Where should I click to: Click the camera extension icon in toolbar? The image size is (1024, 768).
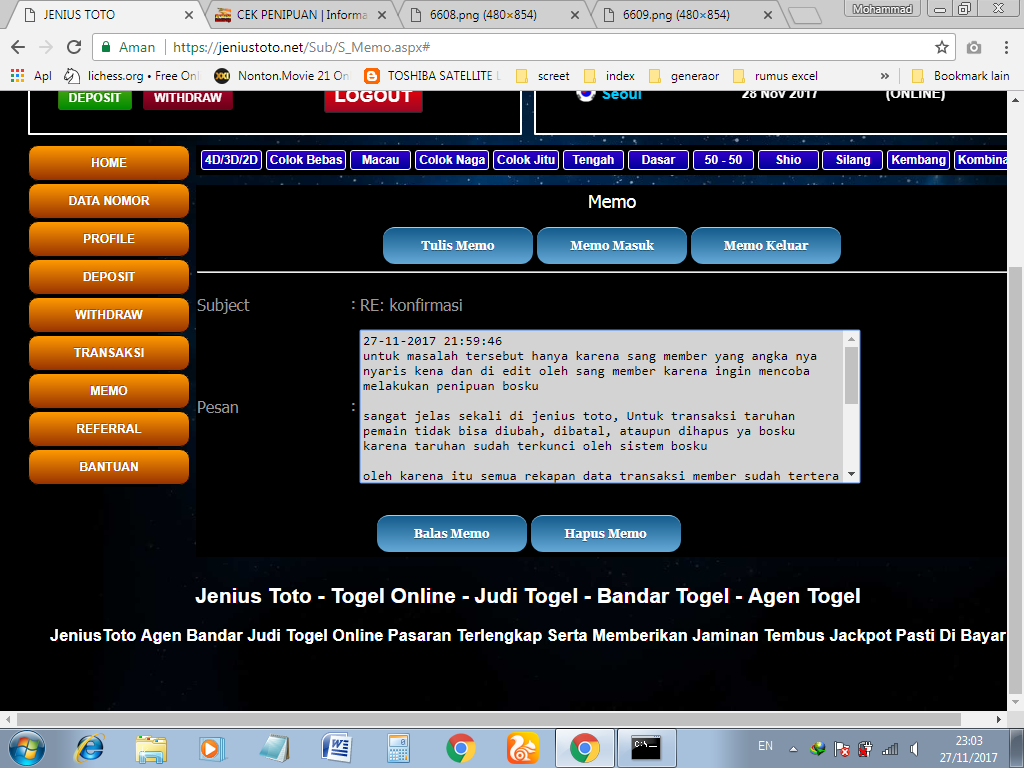click(x=974, y=47)
